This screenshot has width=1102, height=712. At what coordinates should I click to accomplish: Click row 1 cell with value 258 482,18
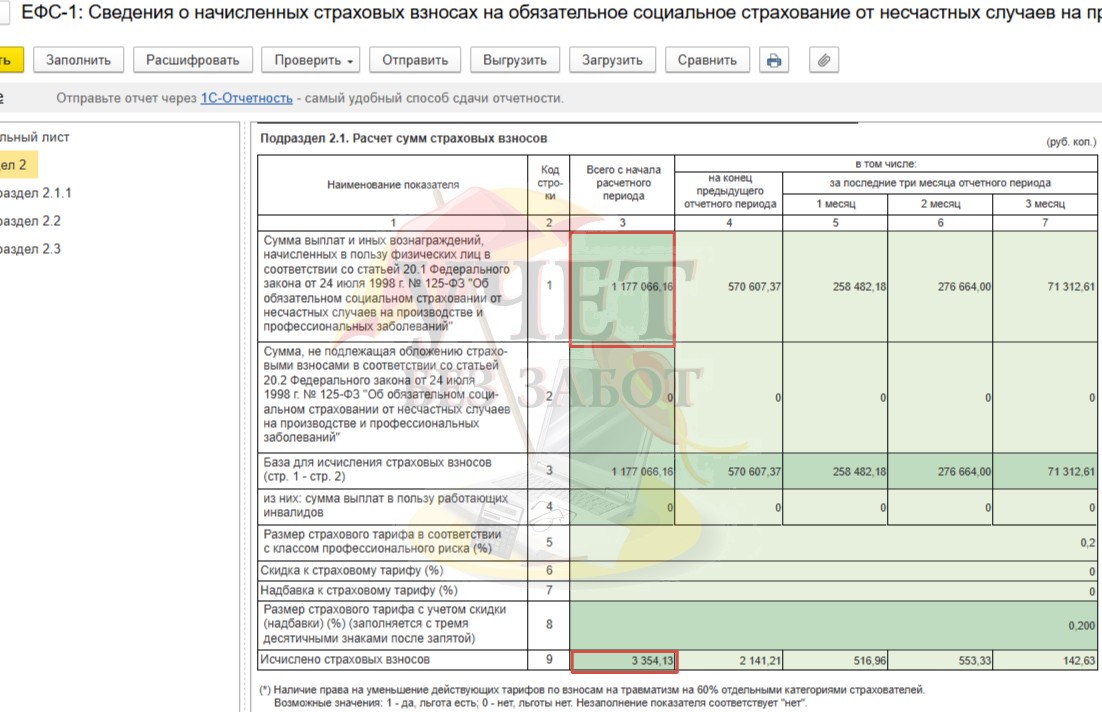tap(835, 287)
